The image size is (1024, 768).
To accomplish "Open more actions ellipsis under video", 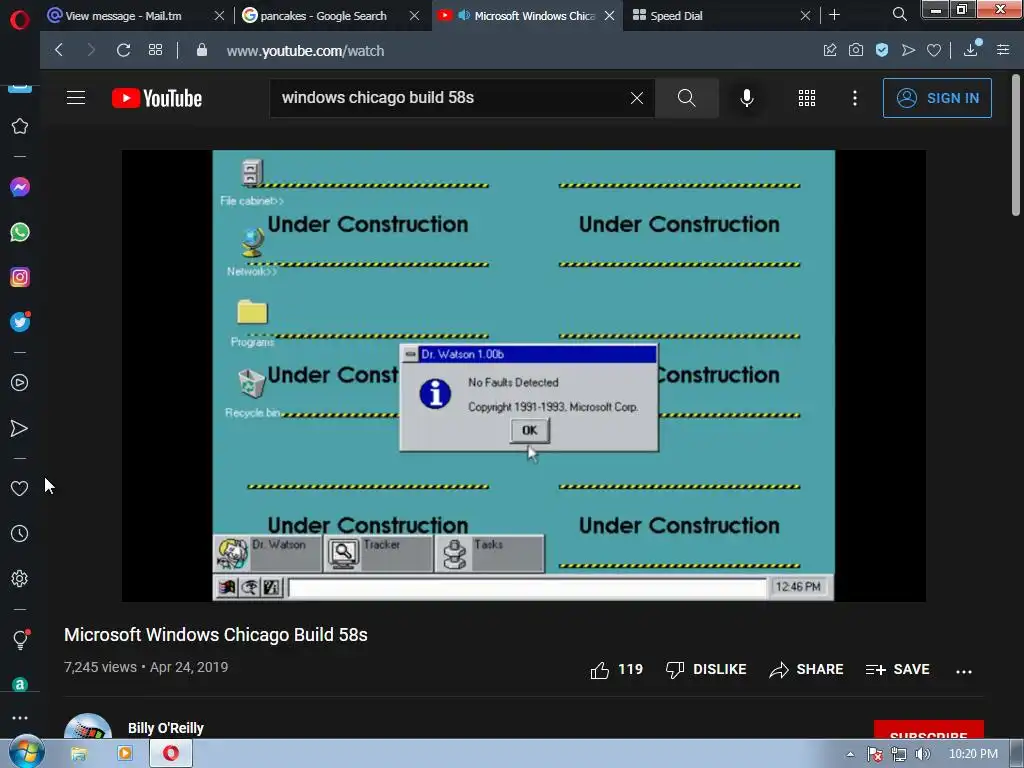I will pyautogui.click(x=964, y=671).
